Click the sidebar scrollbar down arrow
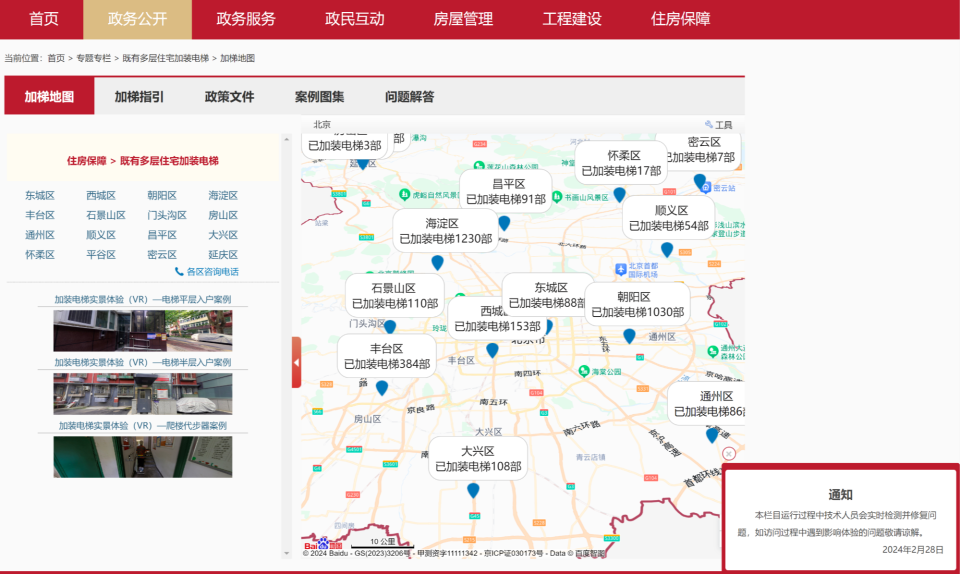Image resolution: width=960 pixels, height=574 pixels. (287, 553)
